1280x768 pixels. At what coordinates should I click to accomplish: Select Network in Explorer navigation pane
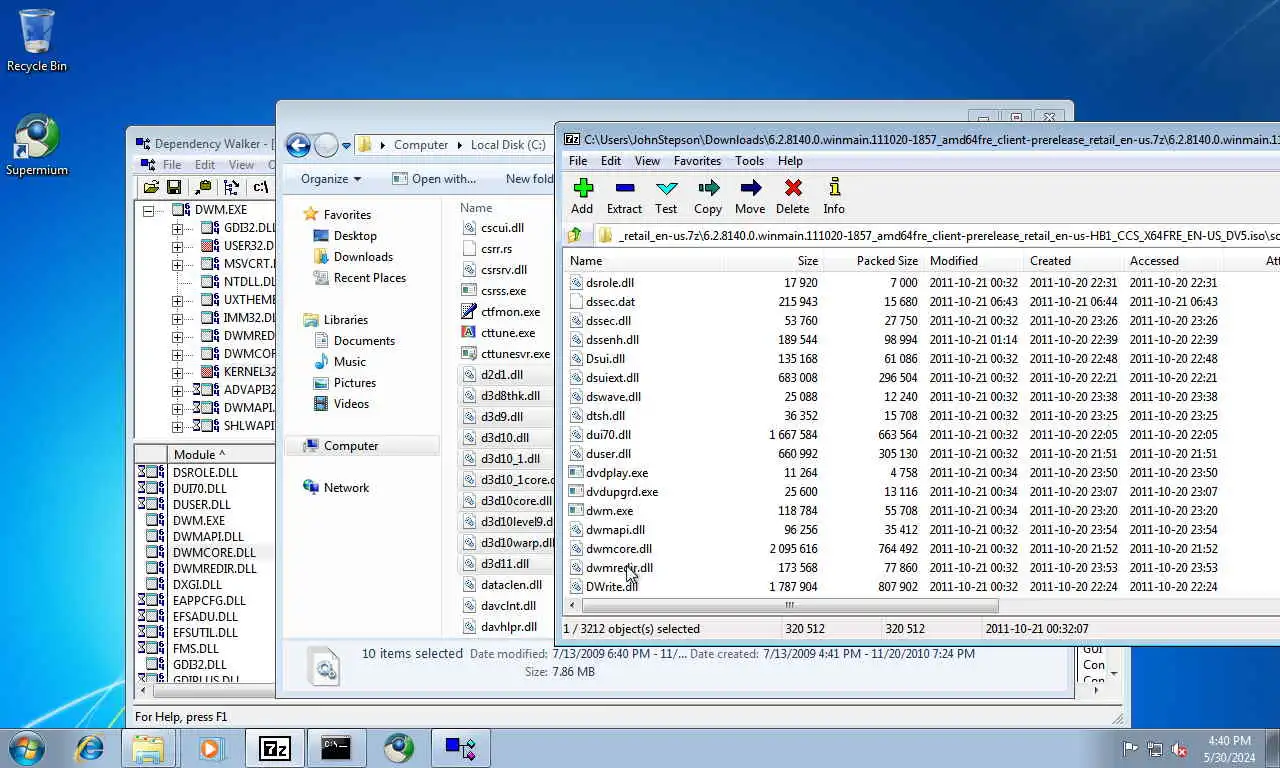[x=346, y=488]
